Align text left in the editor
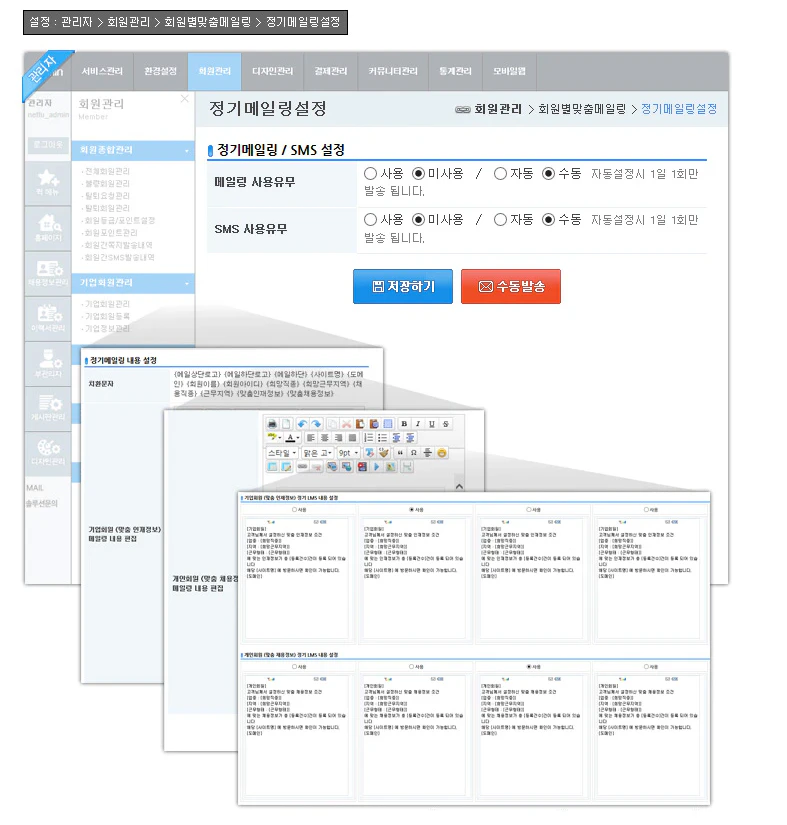The image size is (787, 825). coord(311,437)
